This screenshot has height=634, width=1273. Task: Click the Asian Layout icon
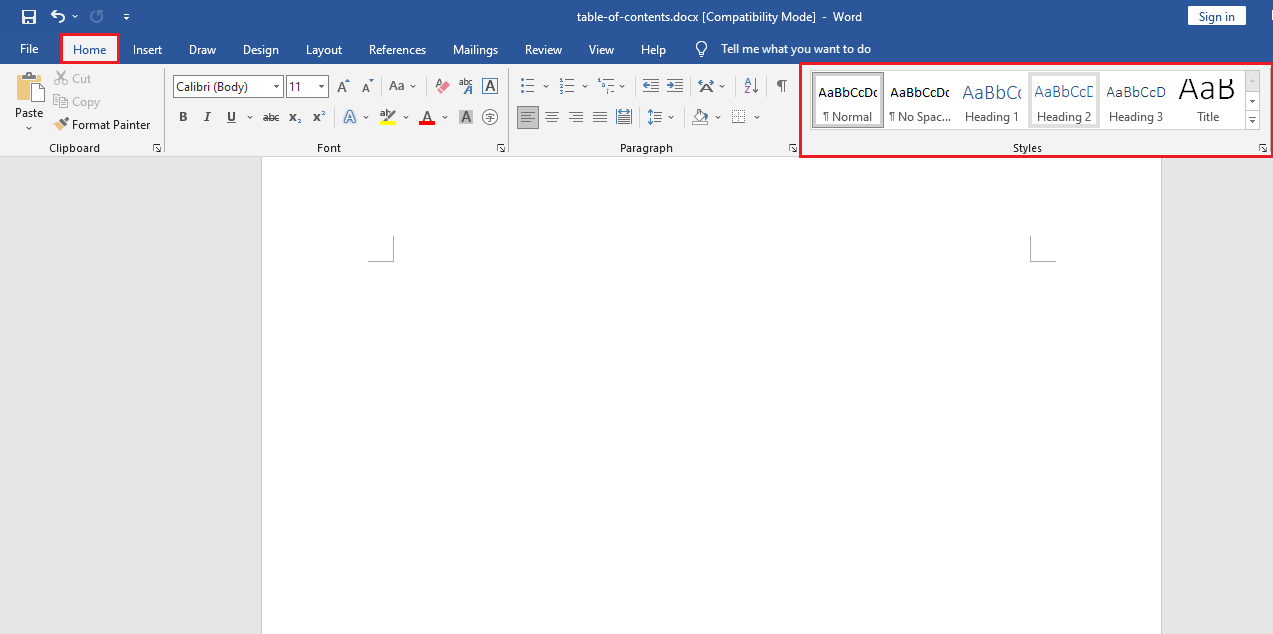(x=706, y=87)
